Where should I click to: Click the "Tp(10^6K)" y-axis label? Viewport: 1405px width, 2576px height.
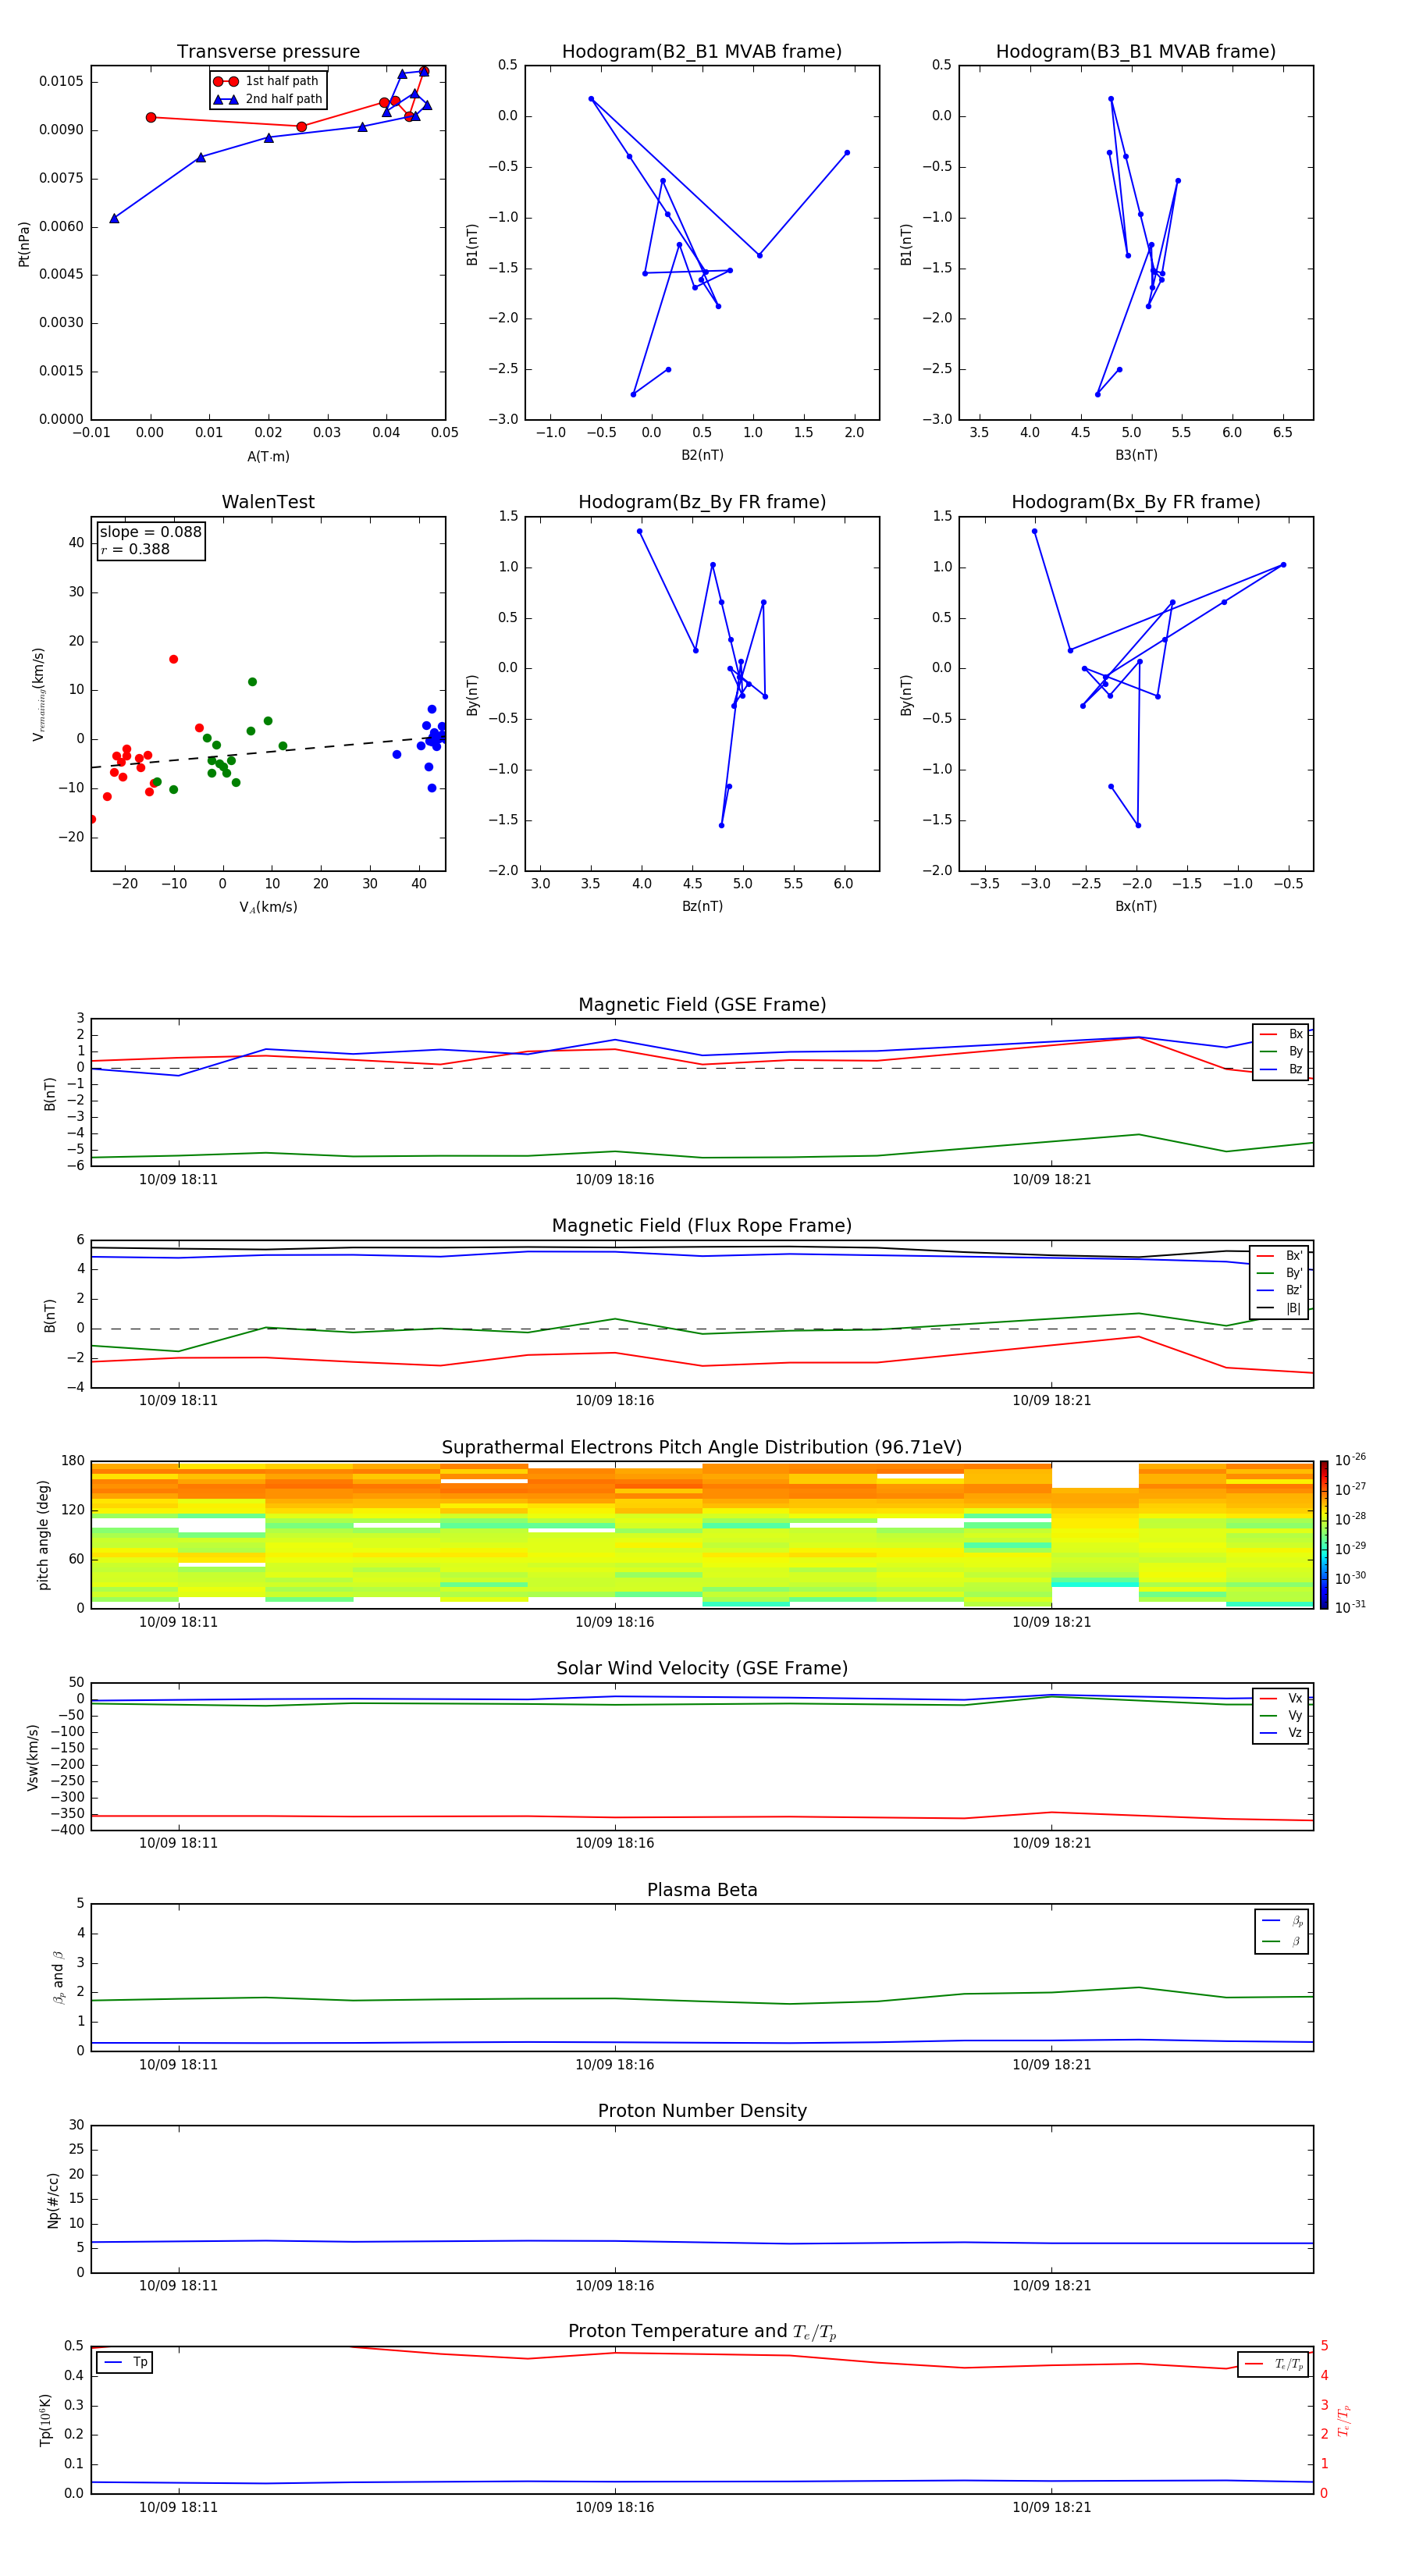[45, 2420]
